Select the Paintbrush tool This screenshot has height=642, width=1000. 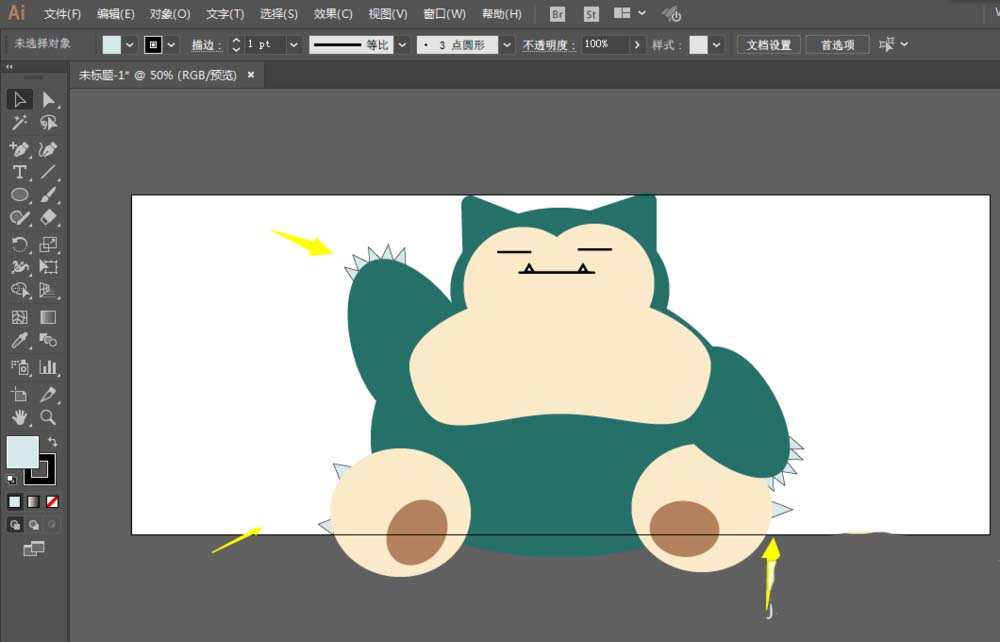click(x=48, y=195)
